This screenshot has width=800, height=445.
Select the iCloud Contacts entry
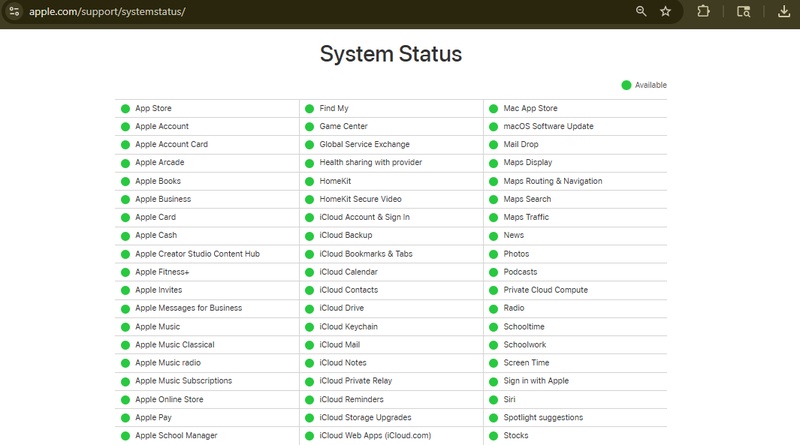(x=348, y=290)
